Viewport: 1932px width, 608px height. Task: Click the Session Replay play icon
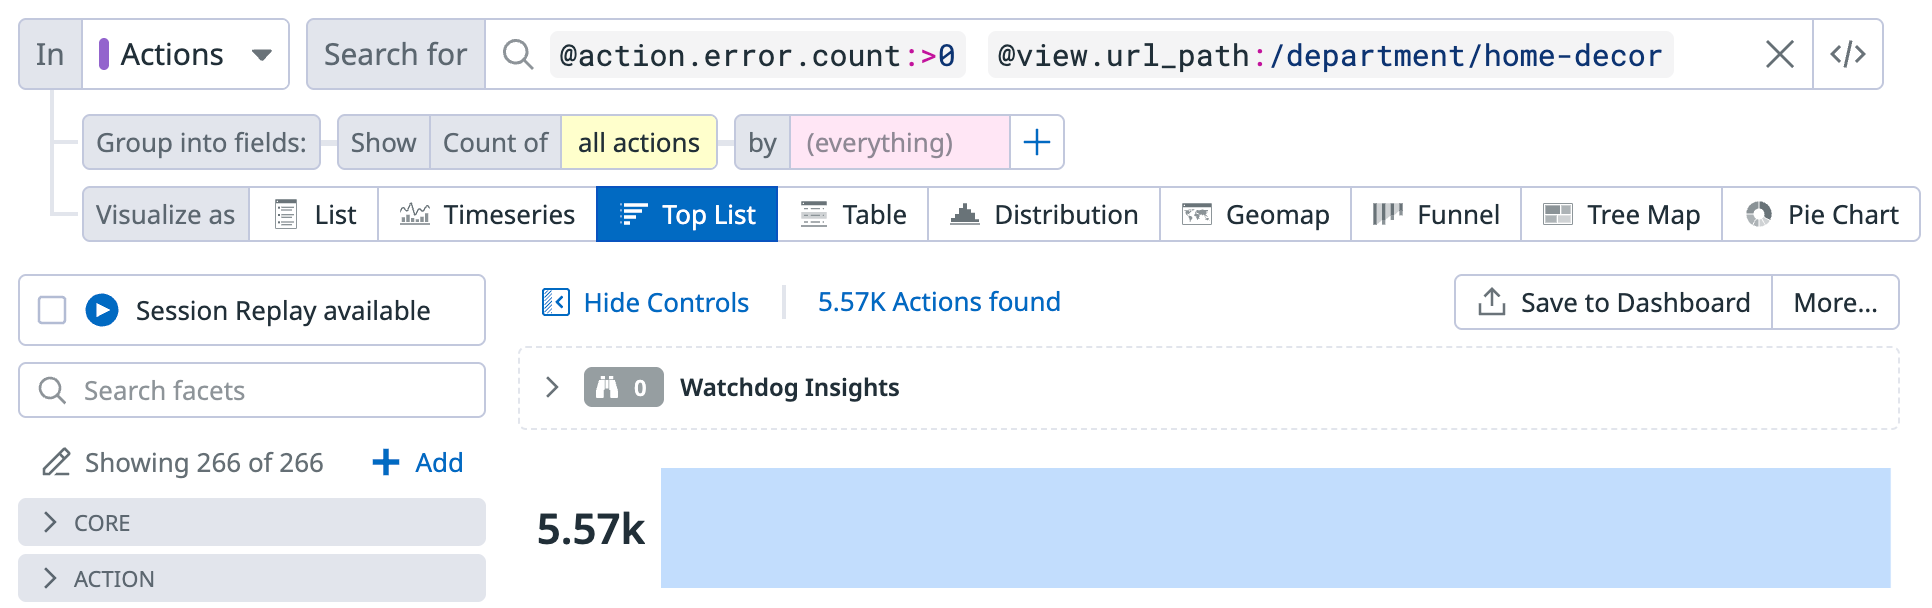(102, 310)
